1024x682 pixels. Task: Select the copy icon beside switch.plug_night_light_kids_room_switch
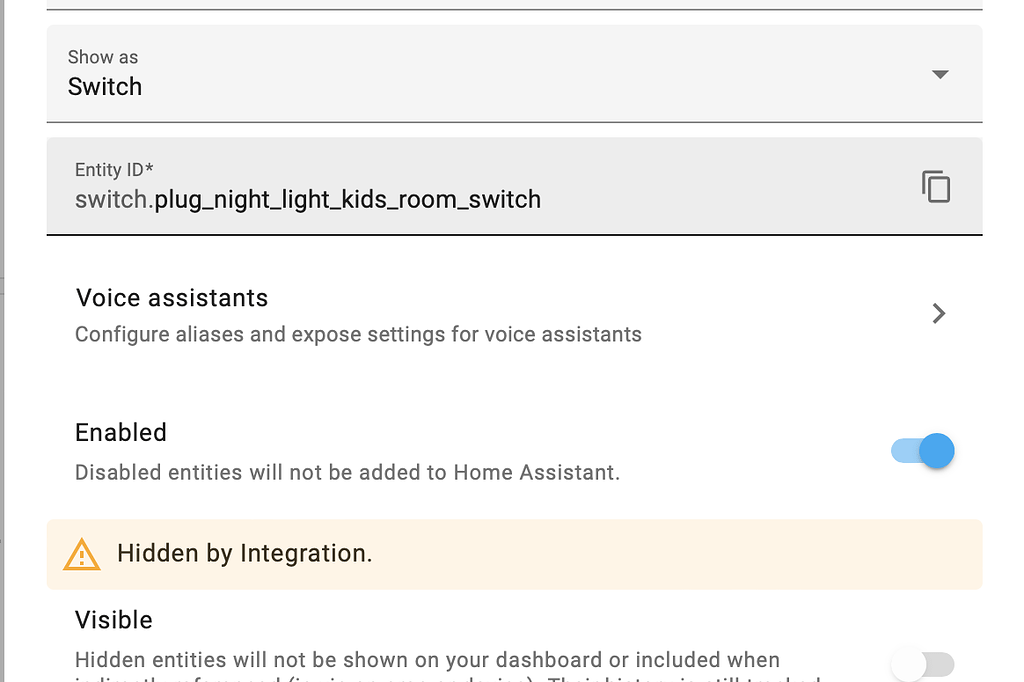click(936, 186)
